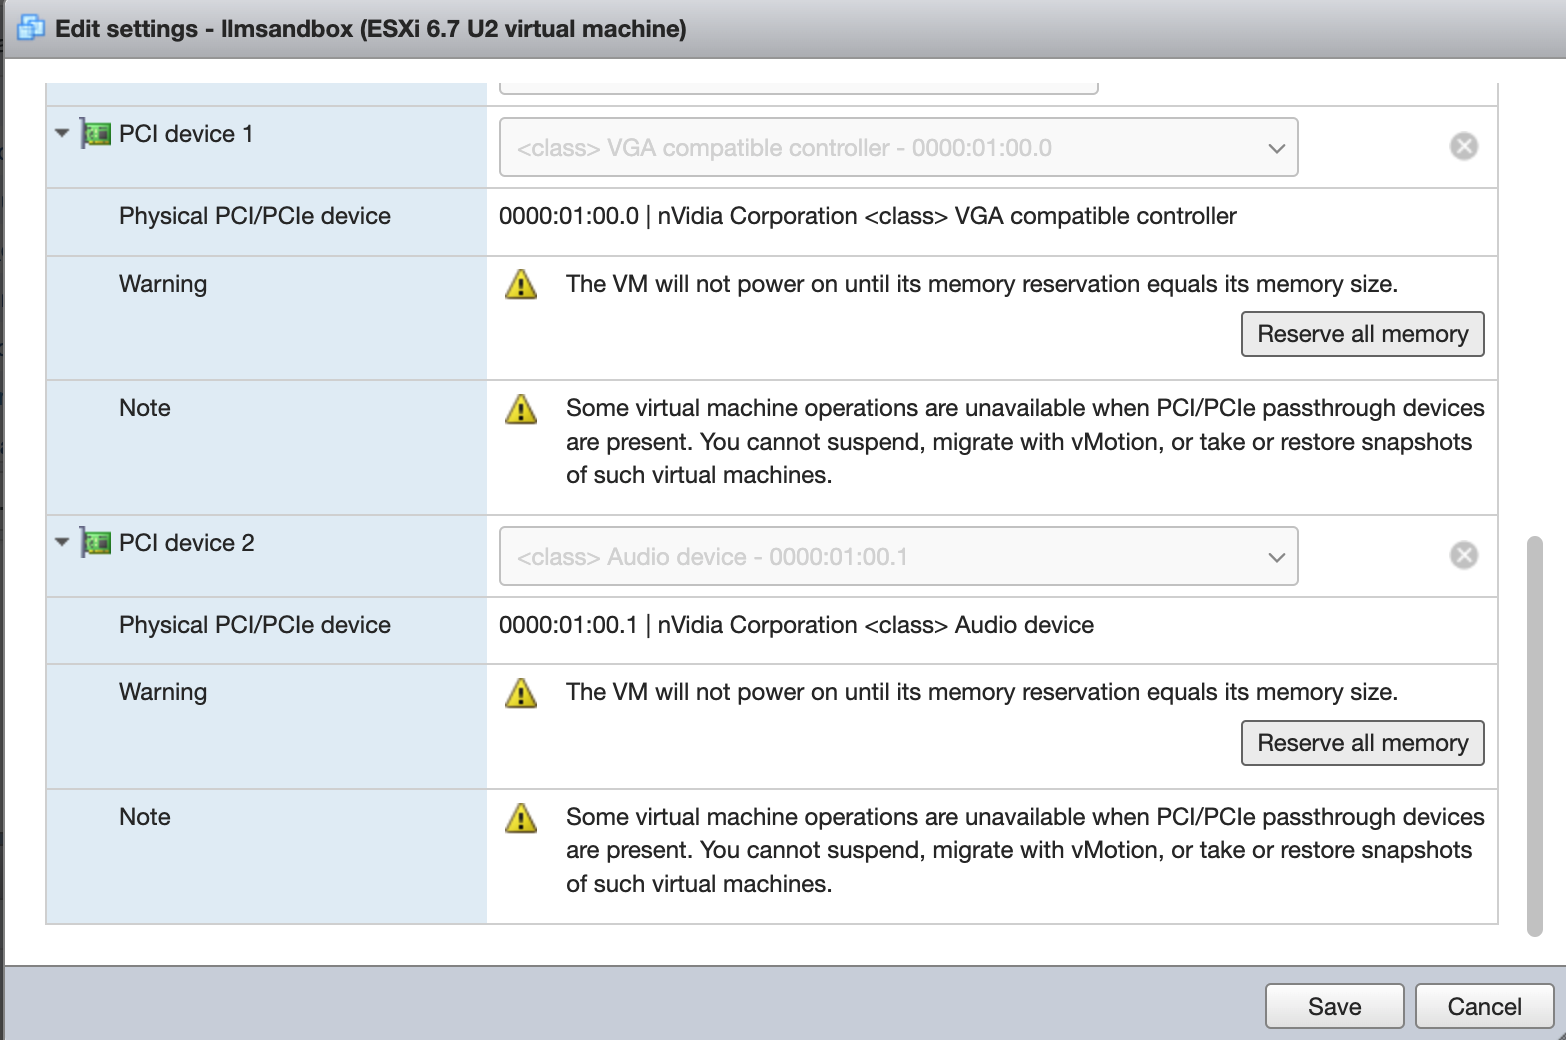Cancel editing the VM settings

(x=1484, y=1006)
